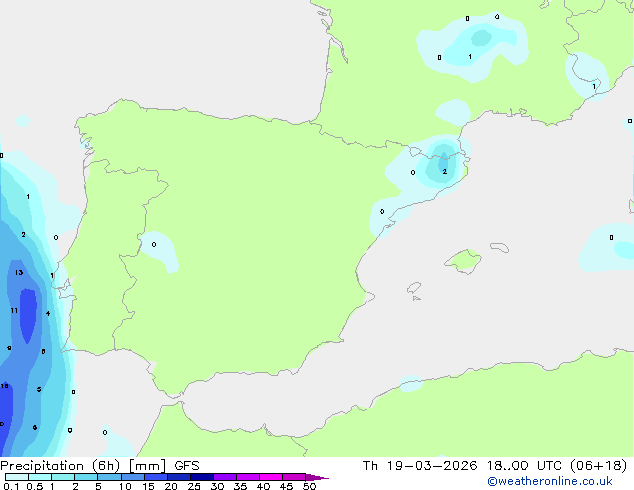Click the above-50 arrow tip of legend

click(x=317, y=477)
